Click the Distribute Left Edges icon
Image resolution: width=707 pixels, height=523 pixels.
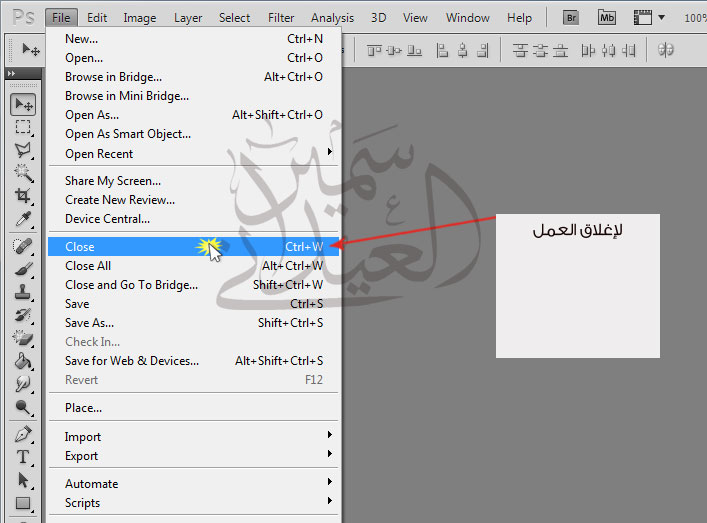pos(588,50)
